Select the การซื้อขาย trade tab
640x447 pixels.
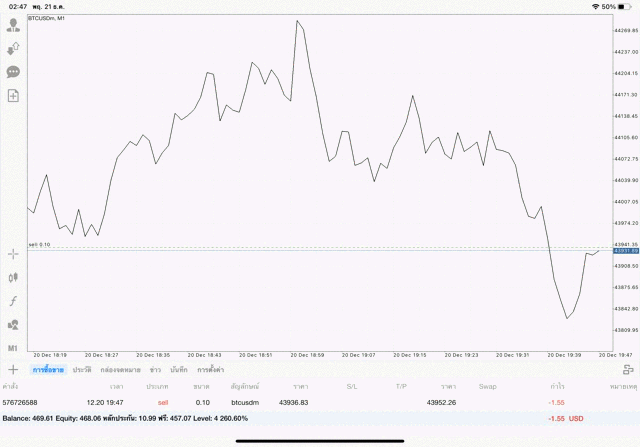pos(48,370)
